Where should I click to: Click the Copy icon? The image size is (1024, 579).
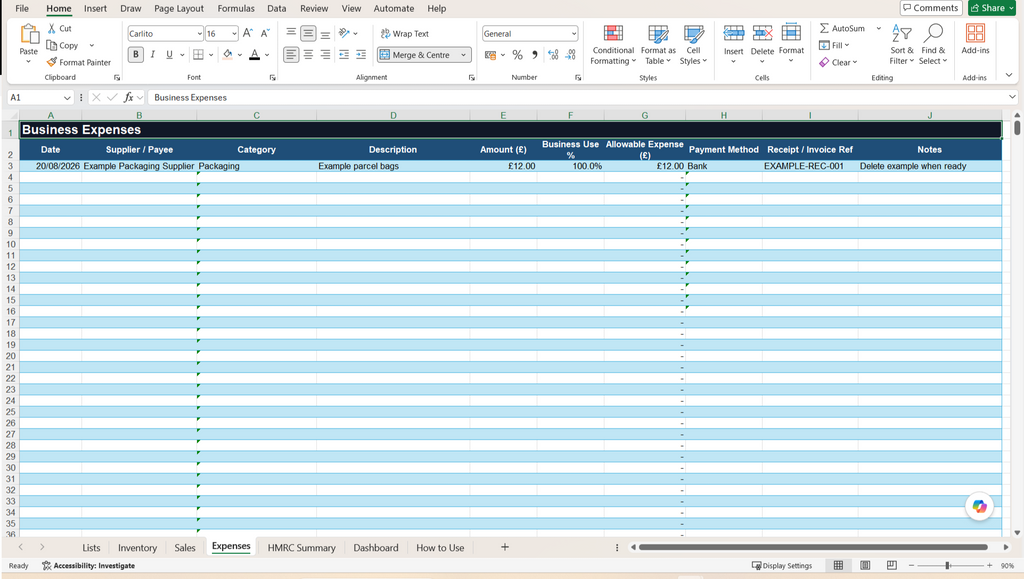click(52, 45)
